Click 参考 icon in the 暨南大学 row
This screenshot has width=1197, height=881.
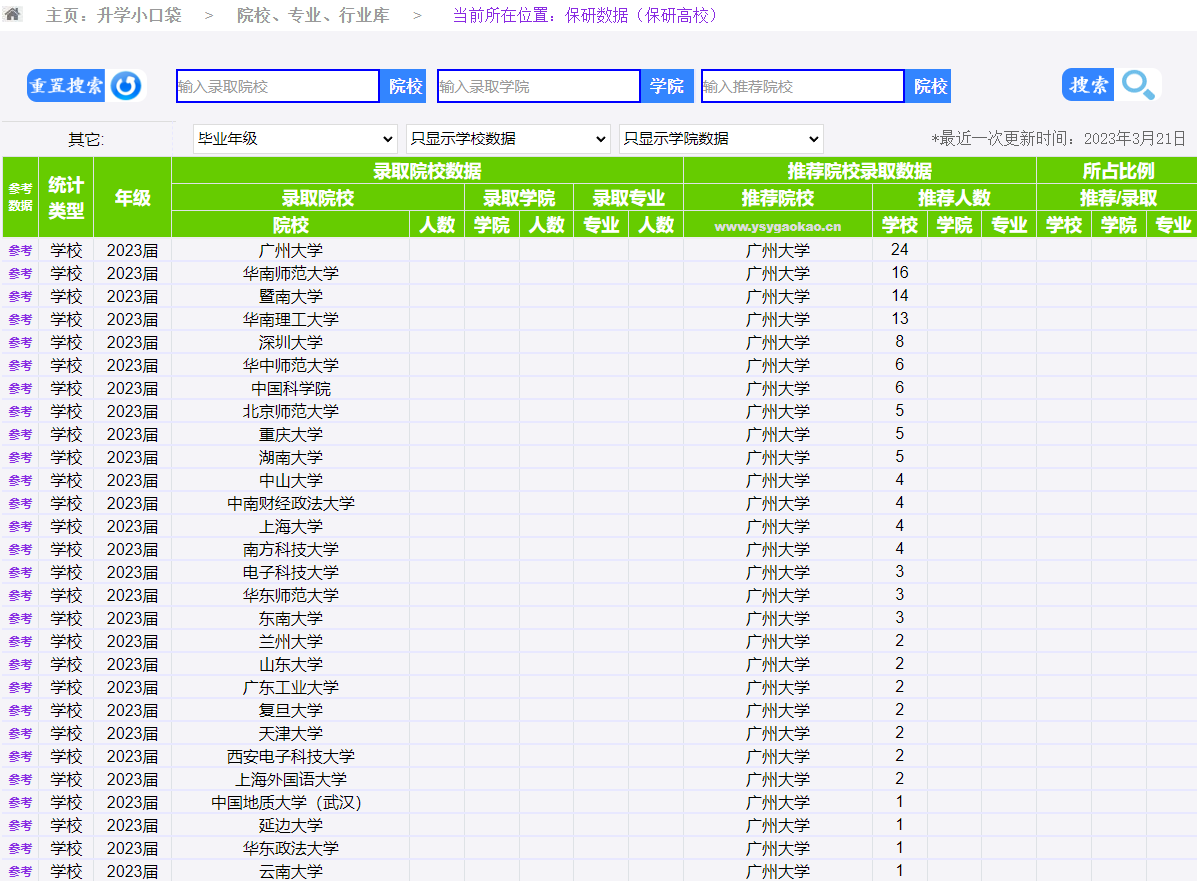20,296
